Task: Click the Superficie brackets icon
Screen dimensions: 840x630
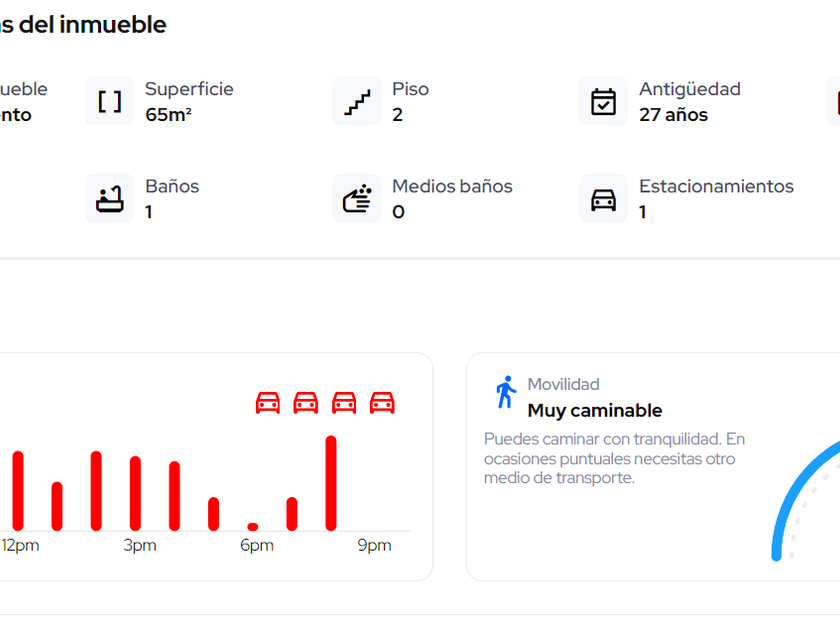Action: click(x=109, y=102)
